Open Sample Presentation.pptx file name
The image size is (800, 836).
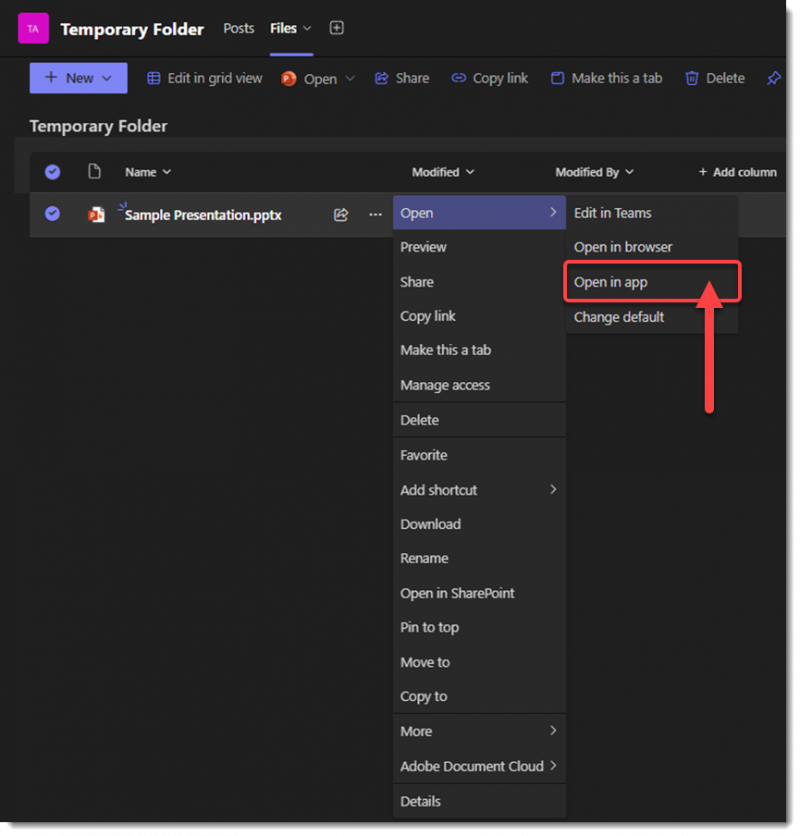tap(203, 214)
